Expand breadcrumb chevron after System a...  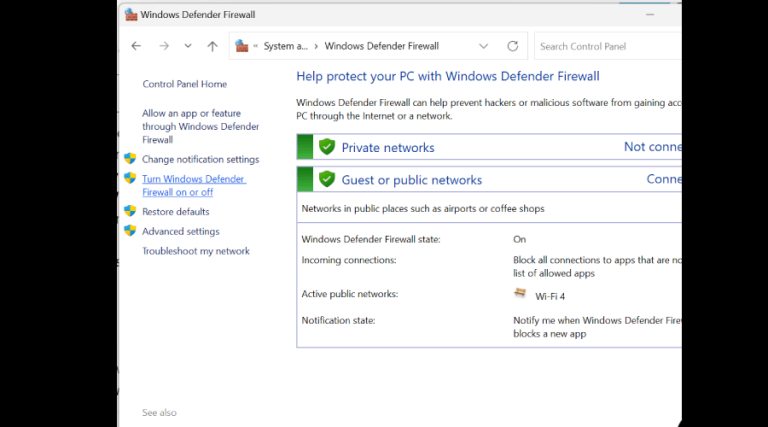point(316,46)
